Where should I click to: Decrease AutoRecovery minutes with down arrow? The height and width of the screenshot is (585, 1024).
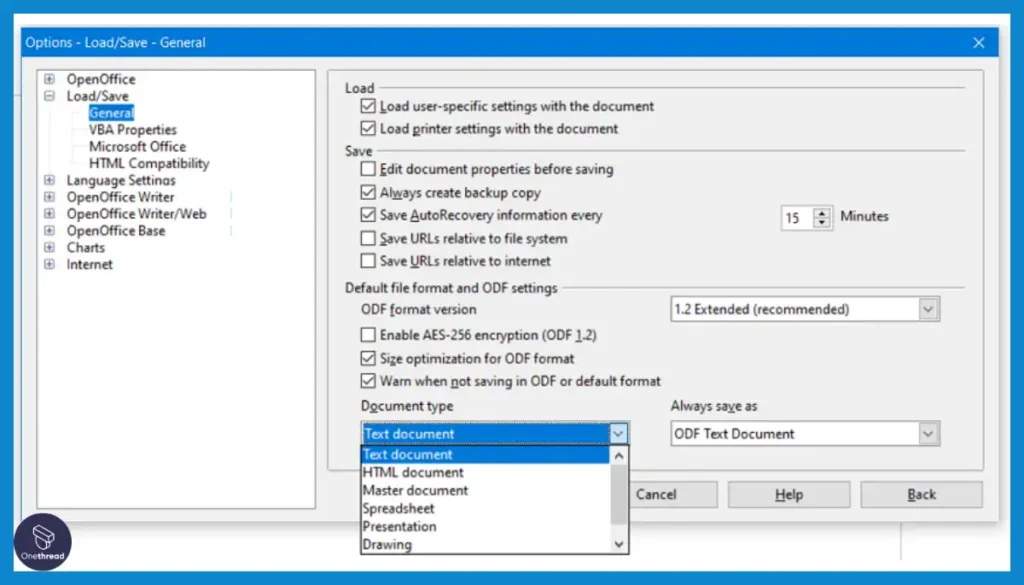[822, 223]
